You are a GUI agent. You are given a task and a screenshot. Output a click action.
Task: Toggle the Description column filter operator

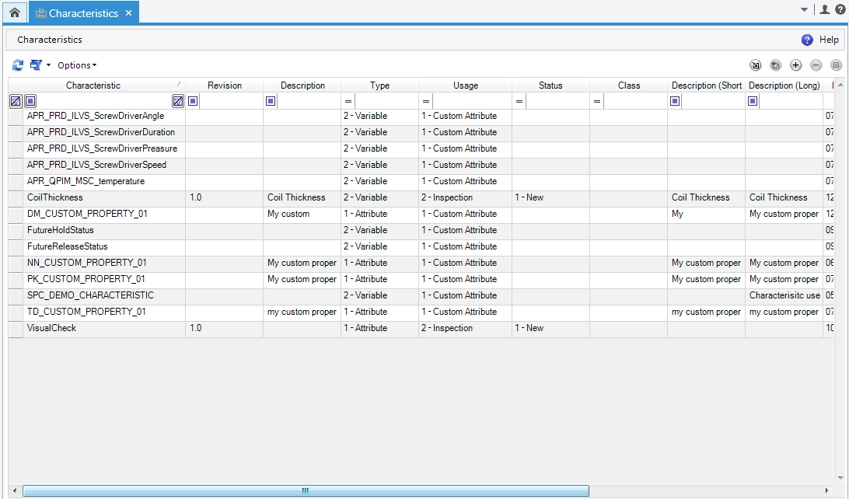coord(271,101)
